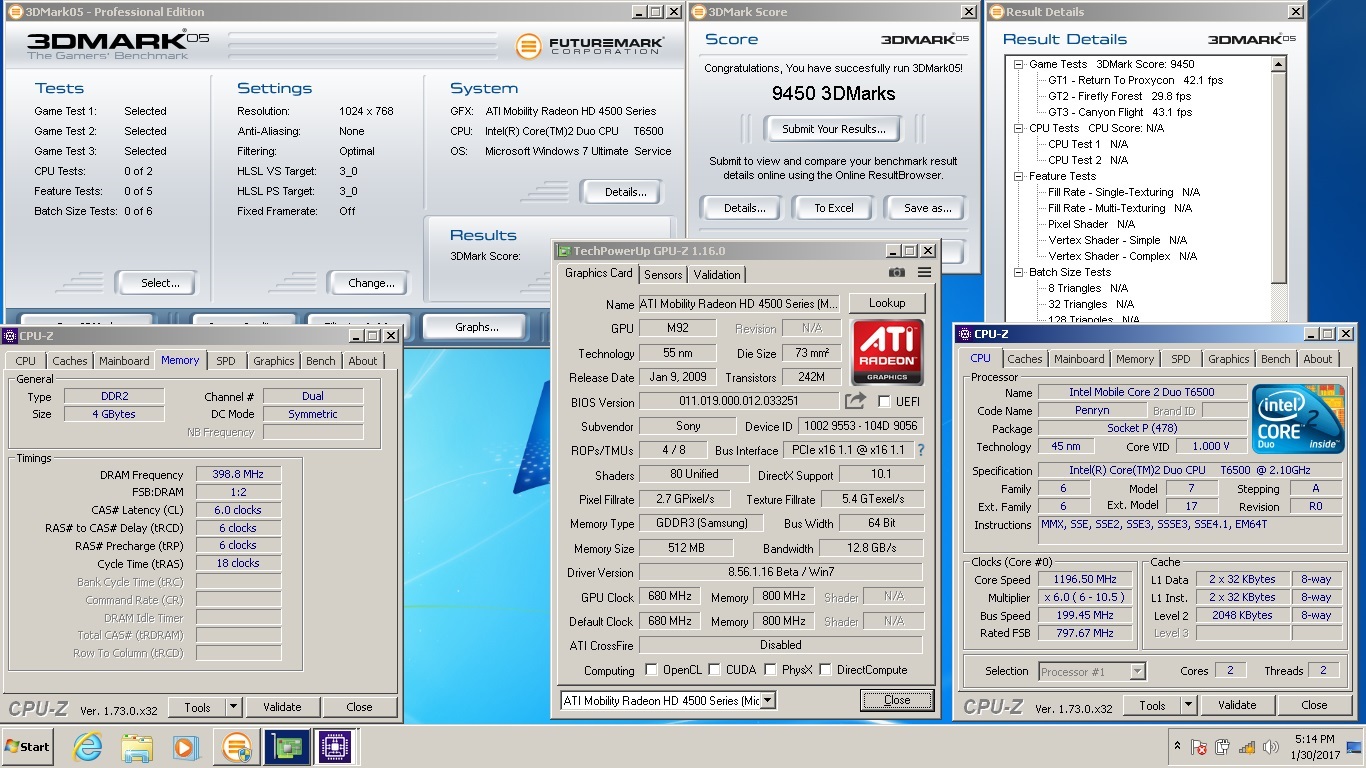
Task: Show hidden tray icons chevron
Action: 1176,747
